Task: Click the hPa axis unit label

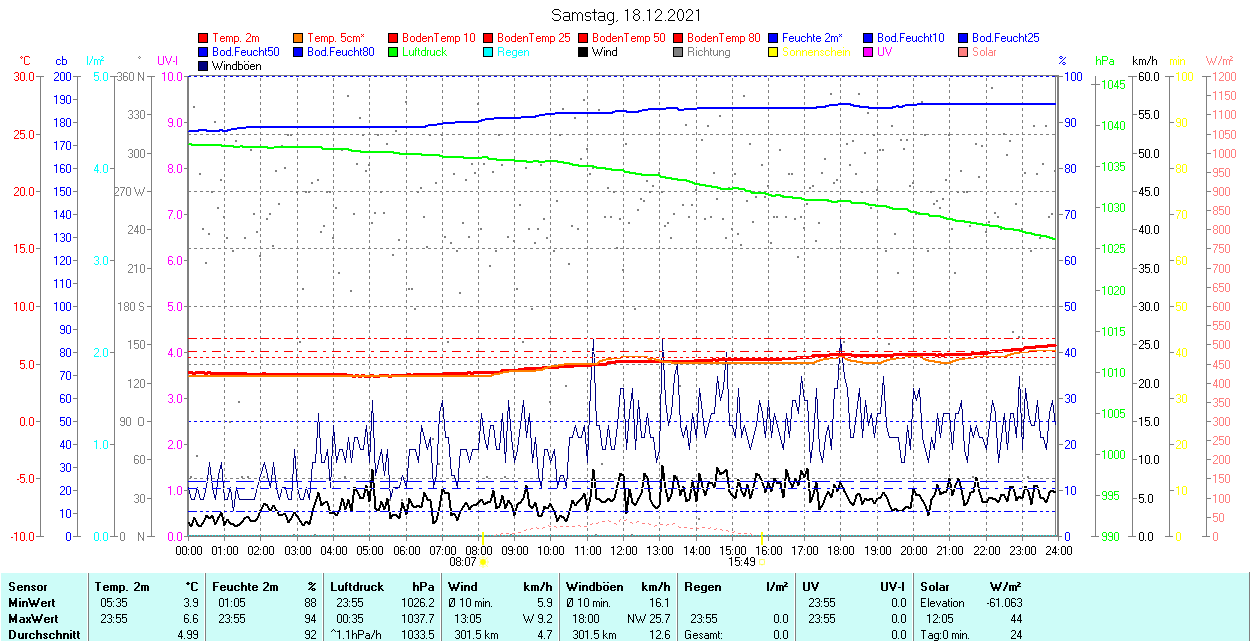Action: pos(1105,61)
